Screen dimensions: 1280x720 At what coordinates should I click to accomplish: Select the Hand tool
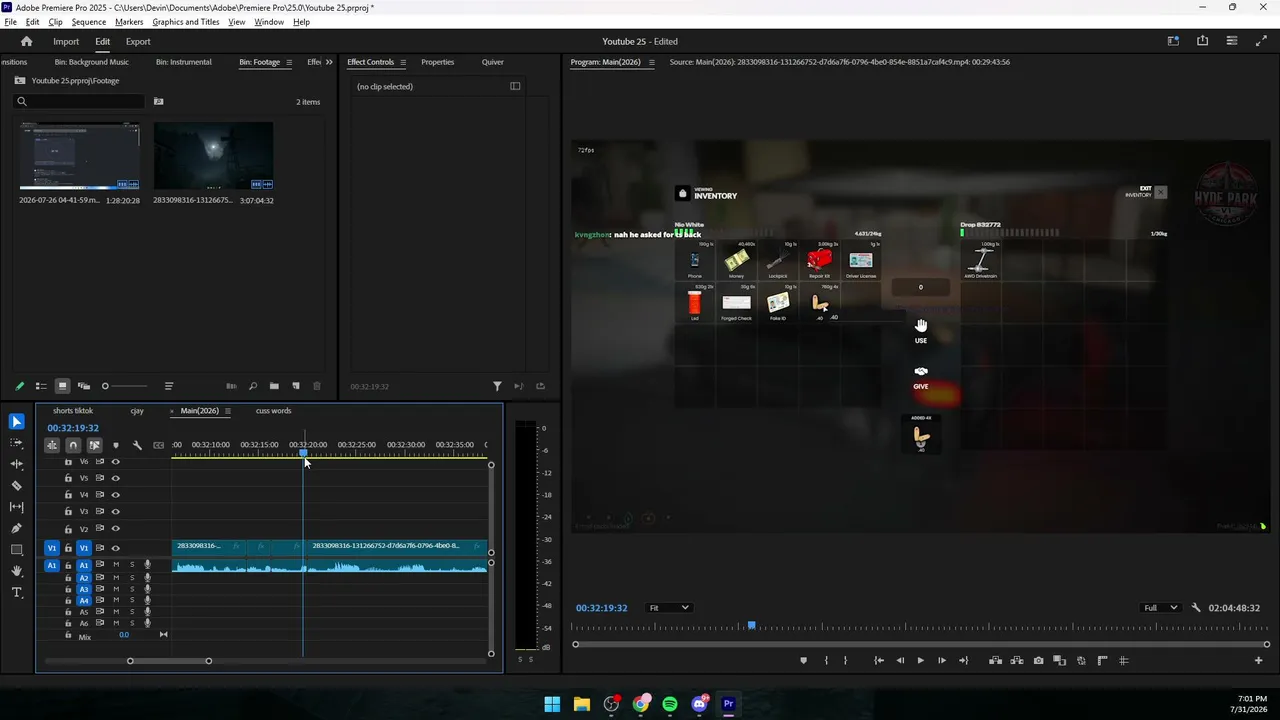pyautogui.click(x=17, y=571)
